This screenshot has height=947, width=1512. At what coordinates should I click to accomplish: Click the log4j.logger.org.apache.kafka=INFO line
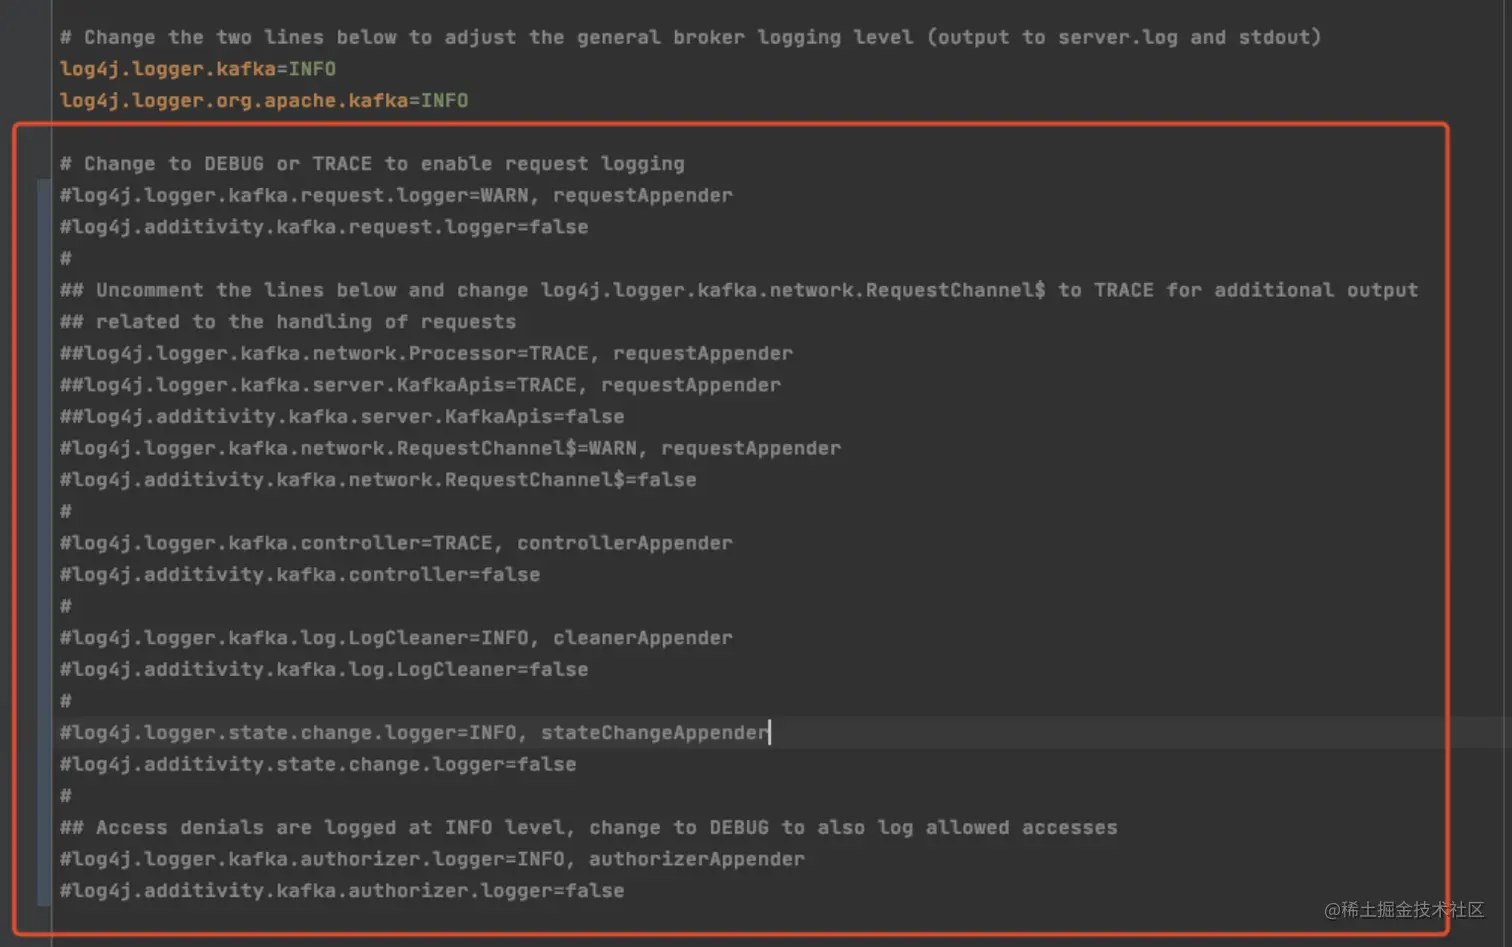(264, 101)
